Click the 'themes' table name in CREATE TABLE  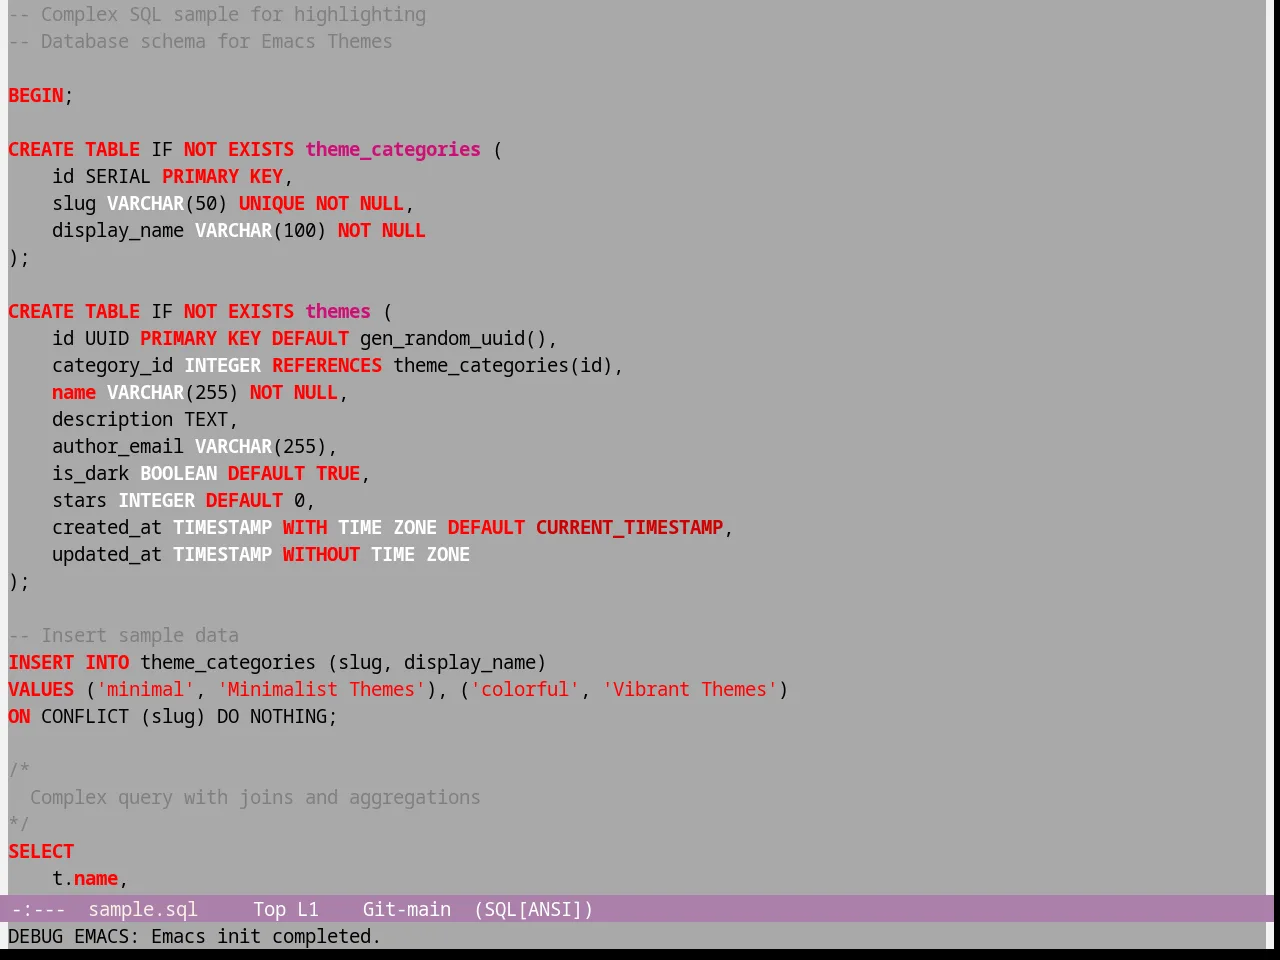pyautogui.click(x=338, y=312)
